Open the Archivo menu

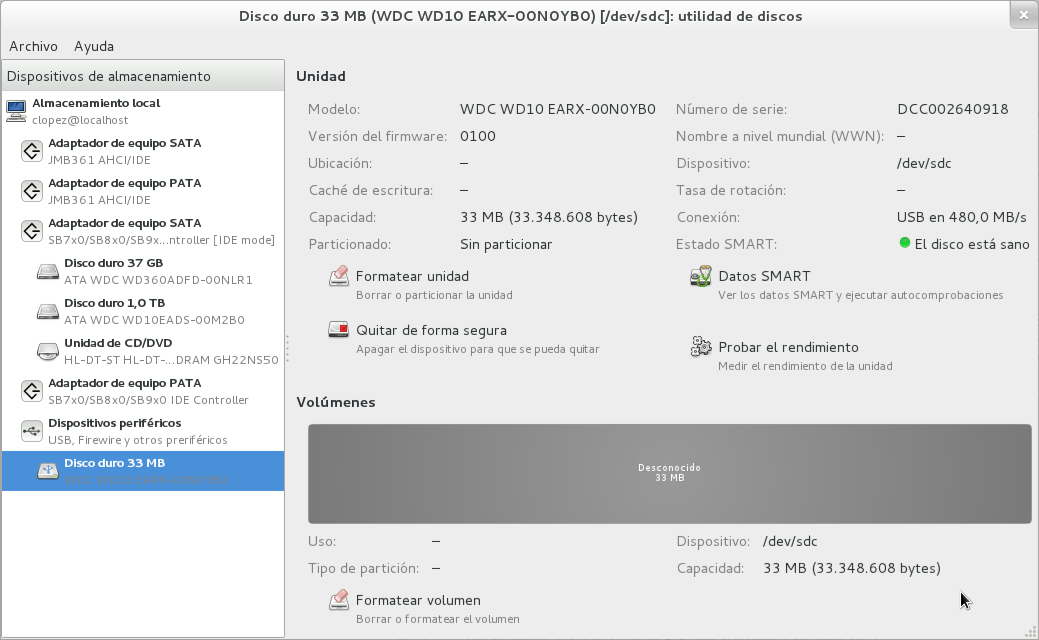click(33, 46)
